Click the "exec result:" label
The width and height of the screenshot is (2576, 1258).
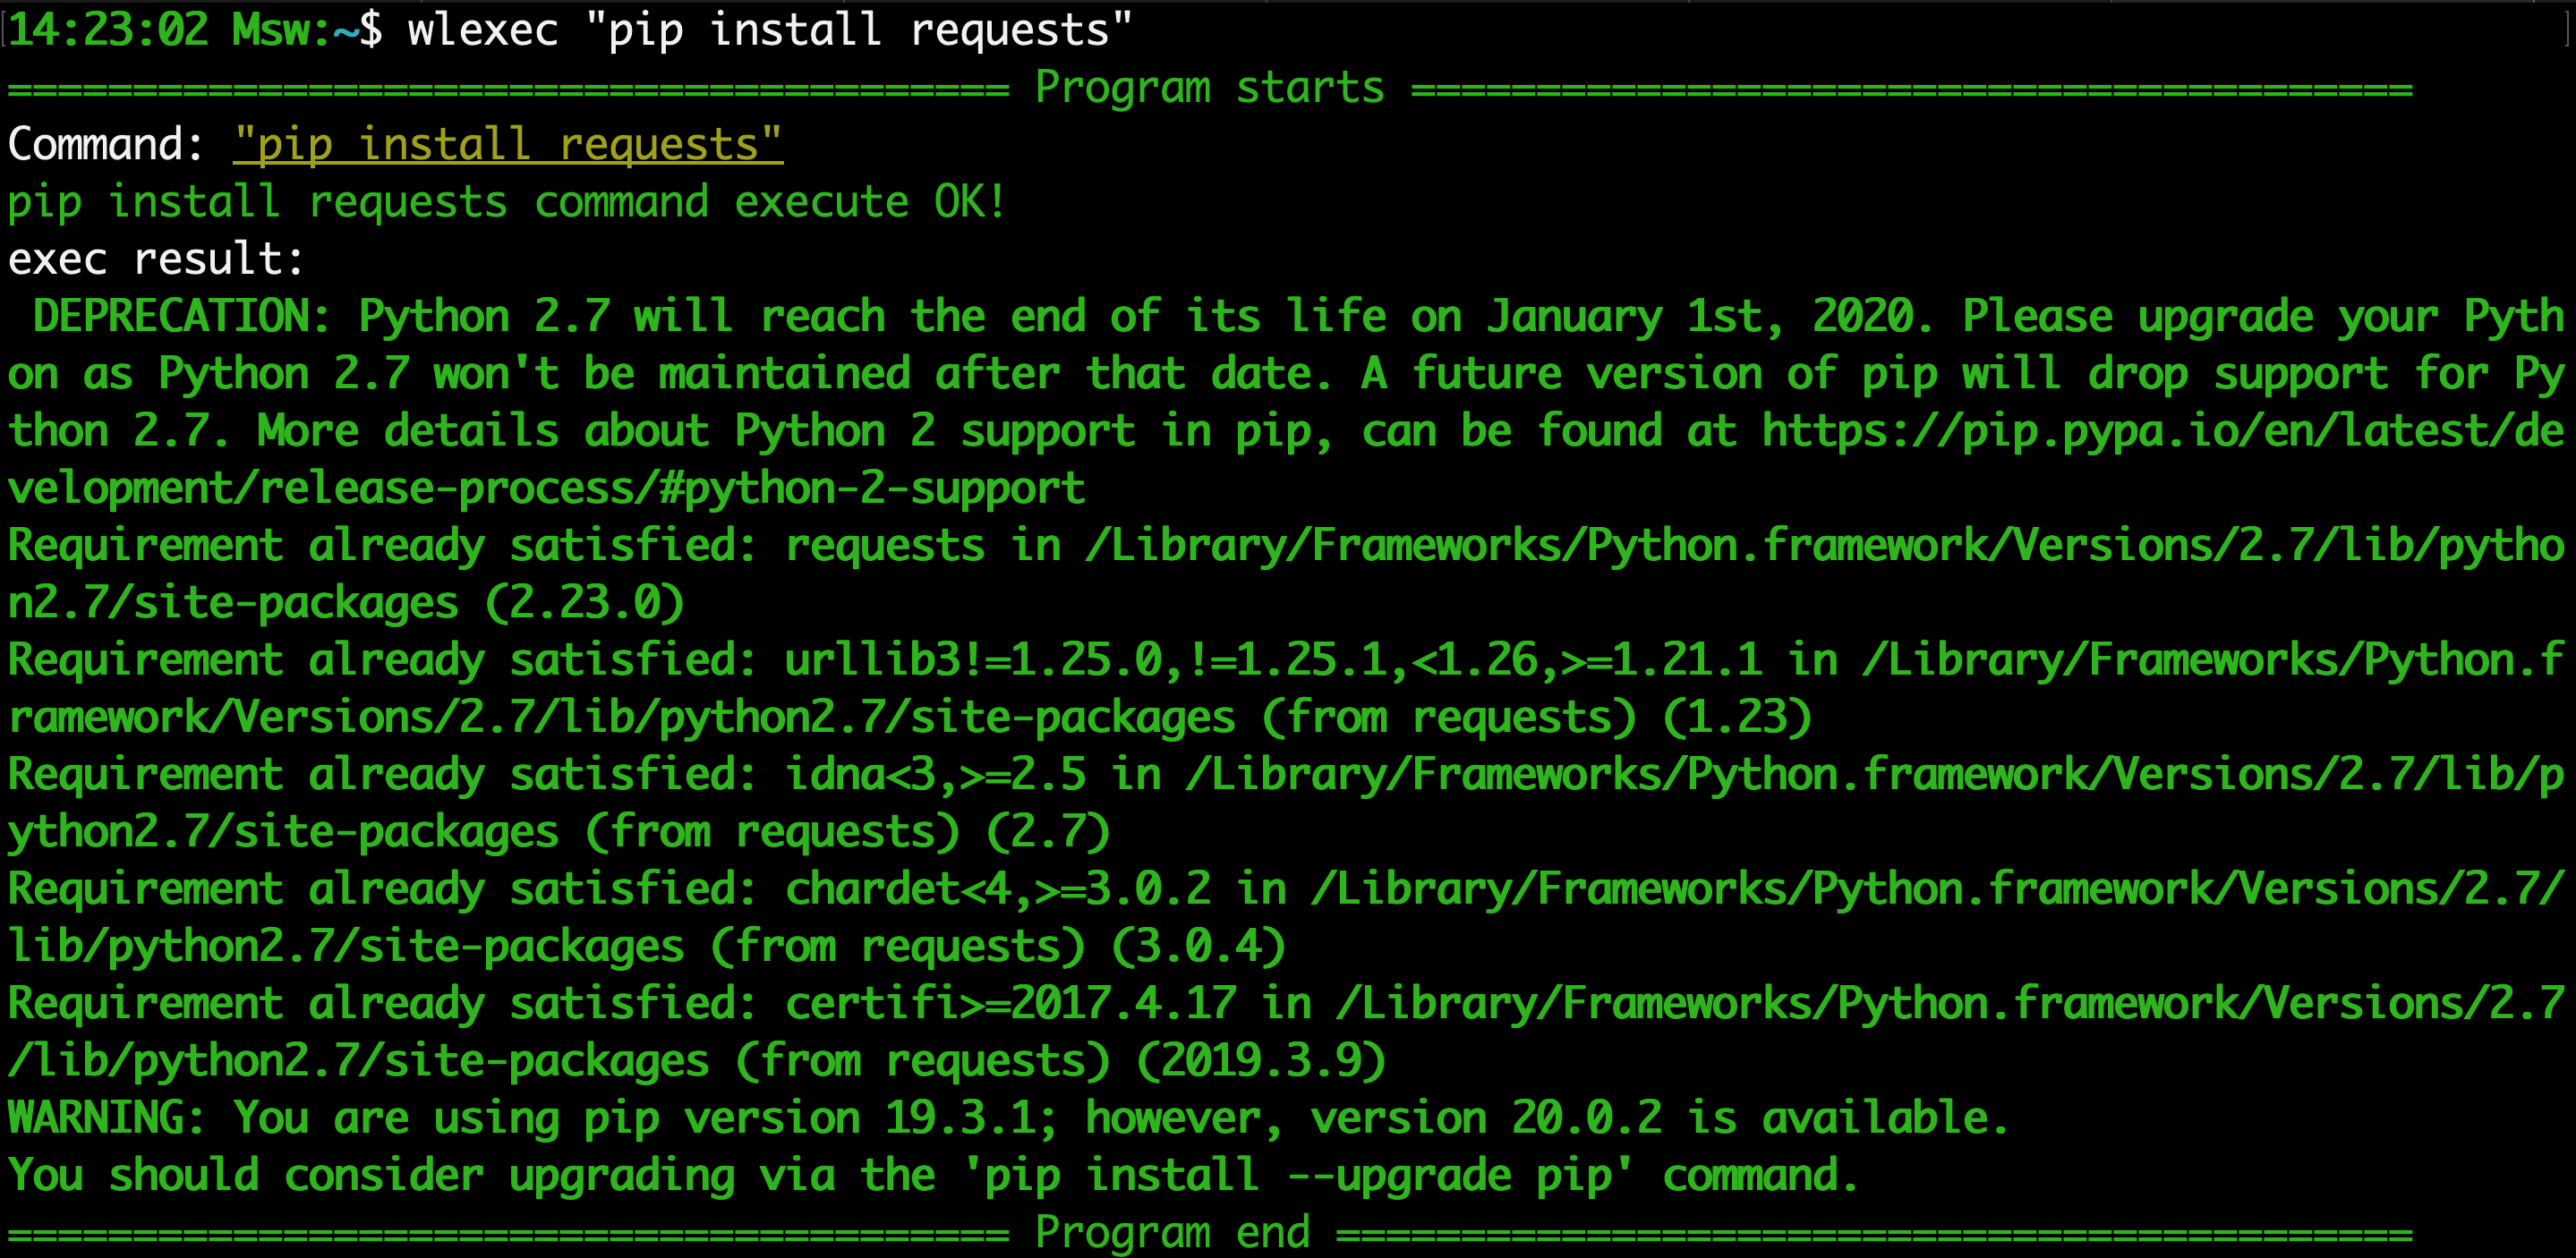point(156,259)
